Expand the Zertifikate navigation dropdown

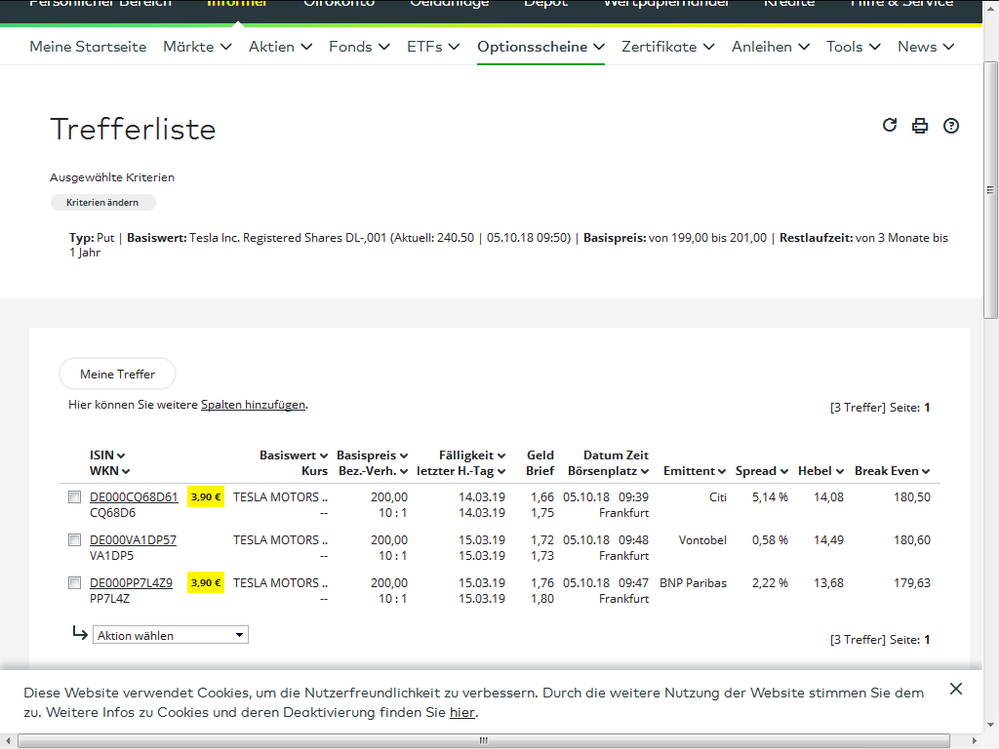667,47
